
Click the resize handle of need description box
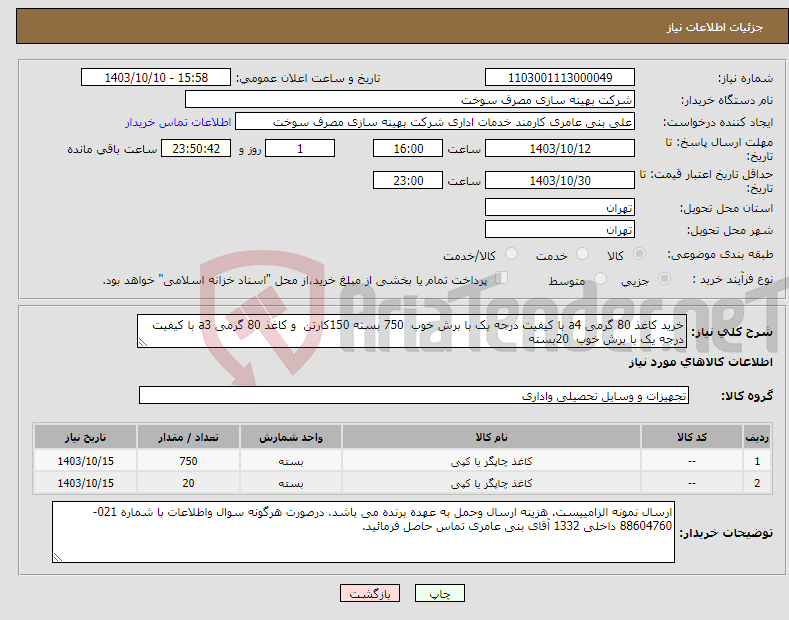[143, 342]
